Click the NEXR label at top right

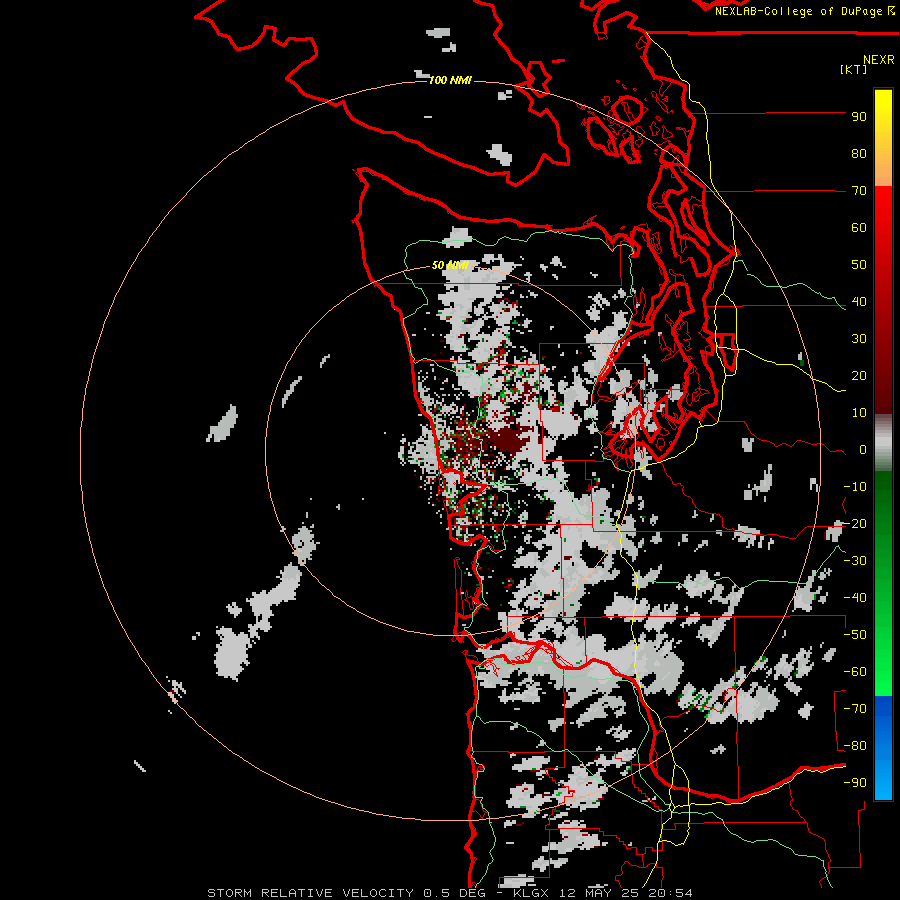[x=879, y=60]
